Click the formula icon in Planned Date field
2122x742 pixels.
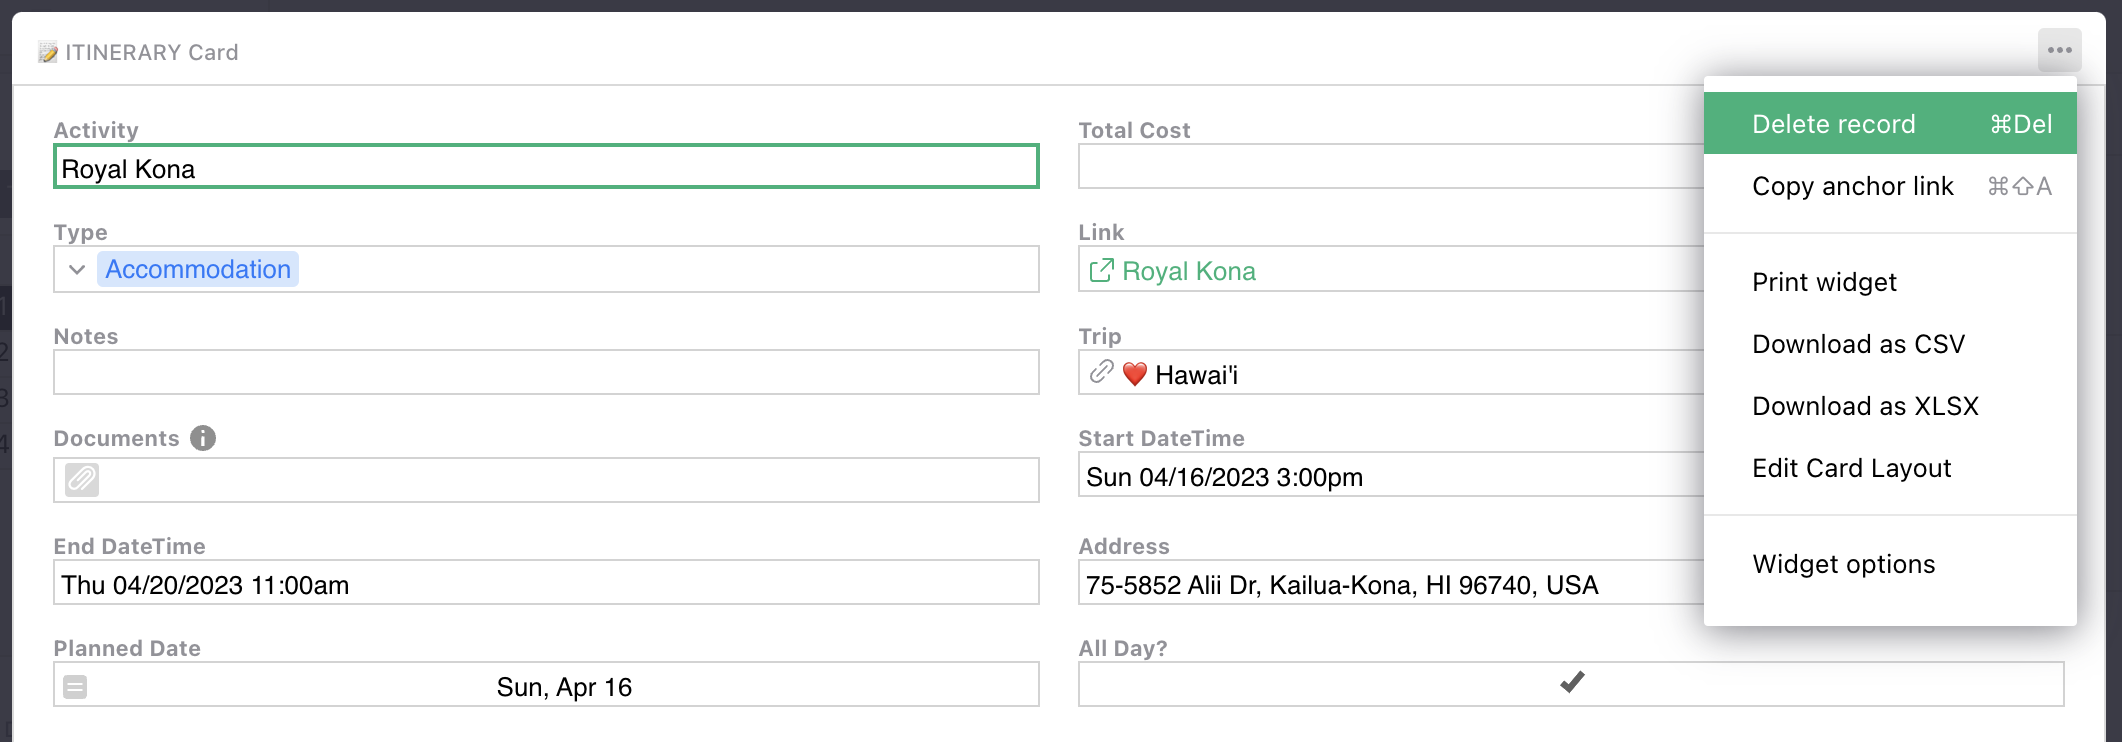click(x=75, y=687)
